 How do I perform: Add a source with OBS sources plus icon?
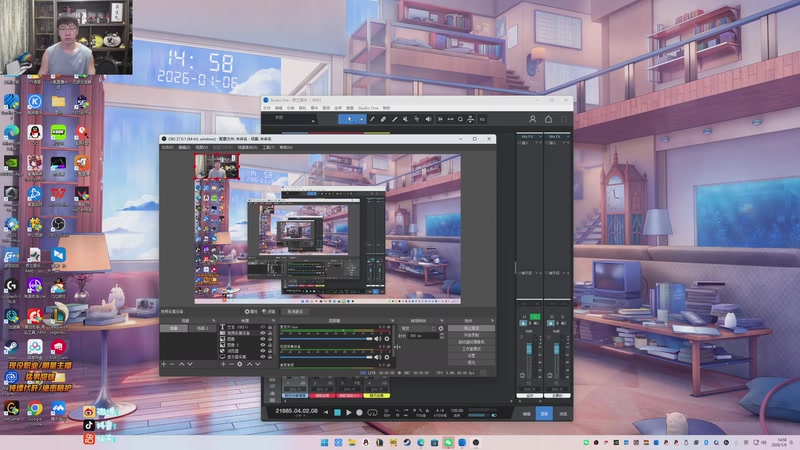click(223, 364)
